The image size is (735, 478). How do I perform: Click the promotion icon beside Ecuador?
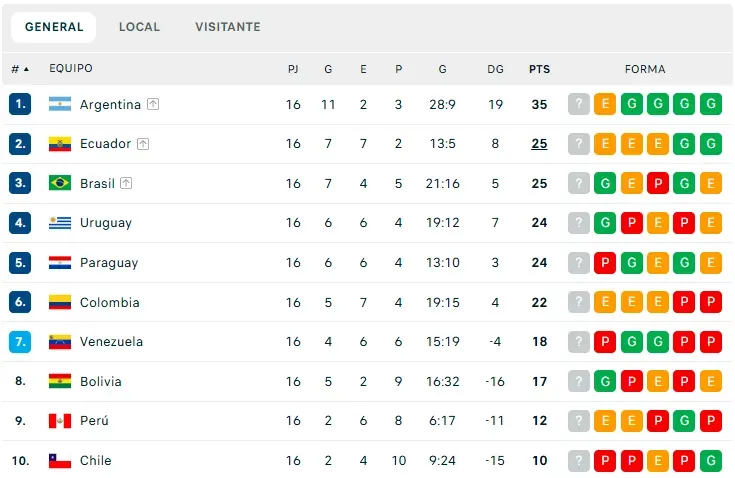click(143, 144)
